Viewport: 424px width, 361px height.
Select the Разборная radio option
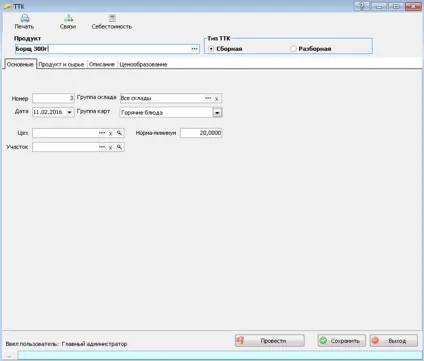[293, 49]
